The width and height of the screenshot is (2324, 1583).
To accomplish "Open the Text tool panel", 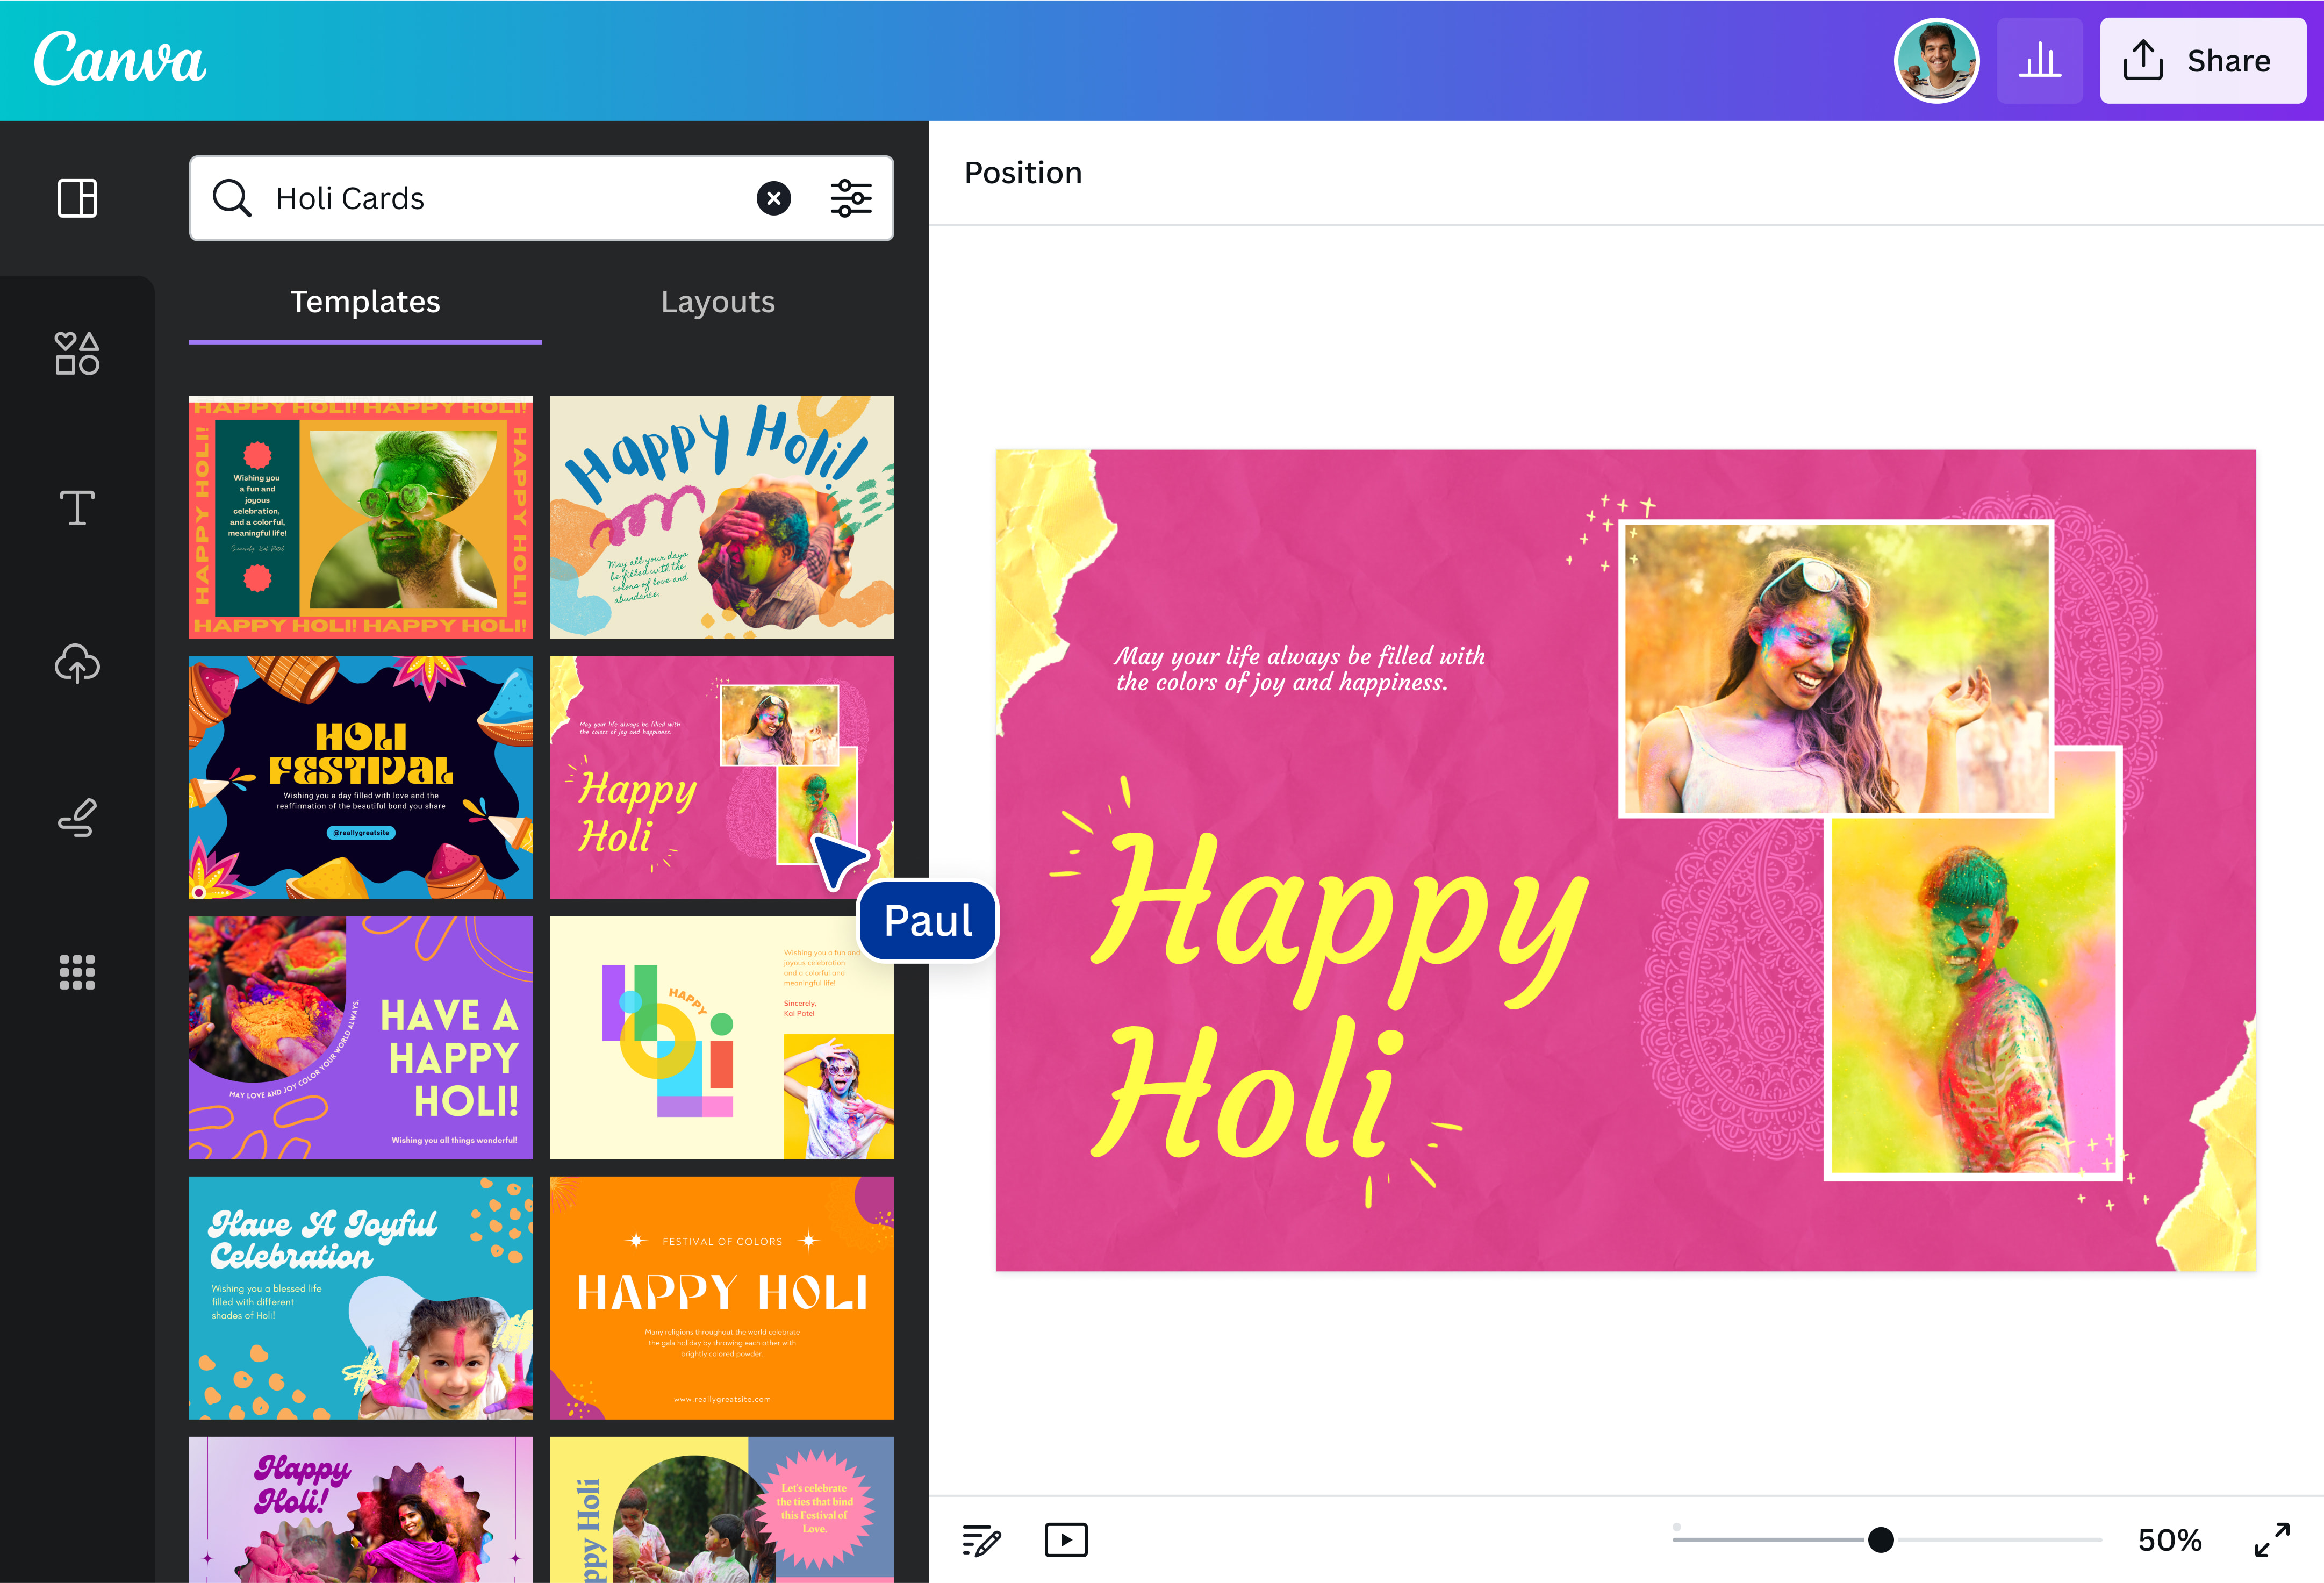I will (77, 507).
